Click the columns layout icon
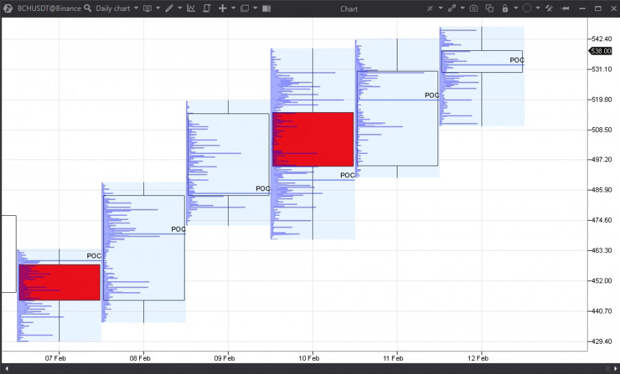Screen dimensions: 620x374 coord(267,8)
